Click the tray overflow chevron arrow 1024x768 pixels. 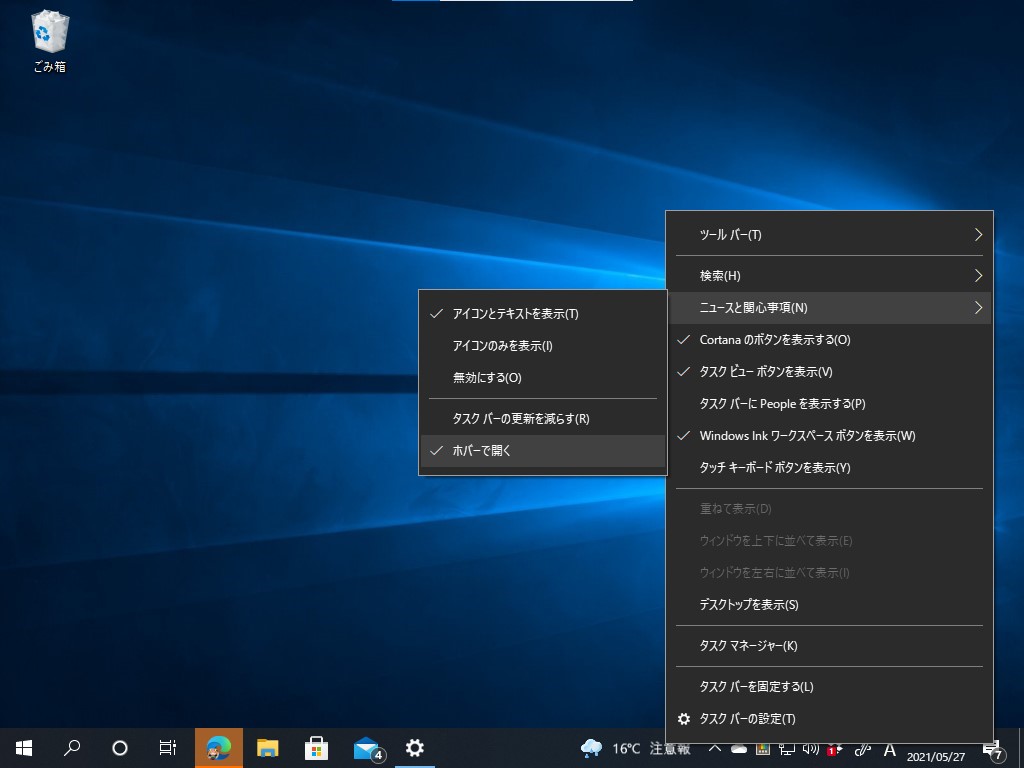[x=713, y=748]
